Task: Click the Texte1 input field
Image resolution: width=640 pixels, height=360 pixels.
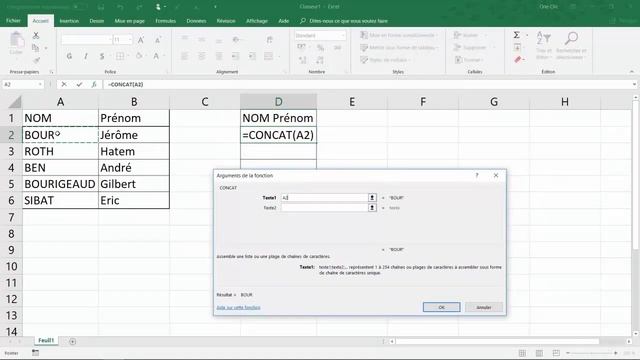Action: tap(324, 198)
